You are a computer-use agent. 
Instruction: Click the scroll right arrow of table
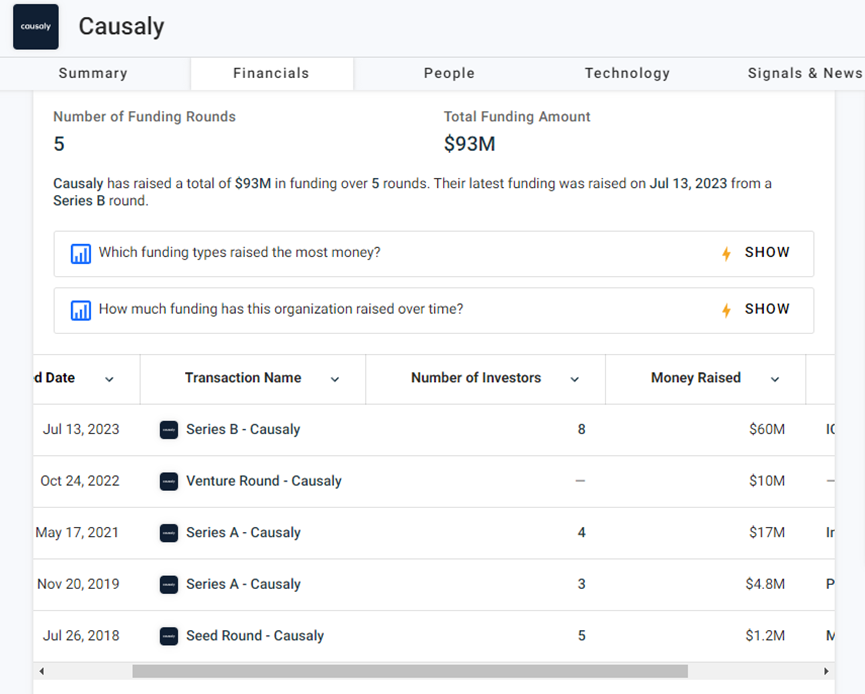826,671
